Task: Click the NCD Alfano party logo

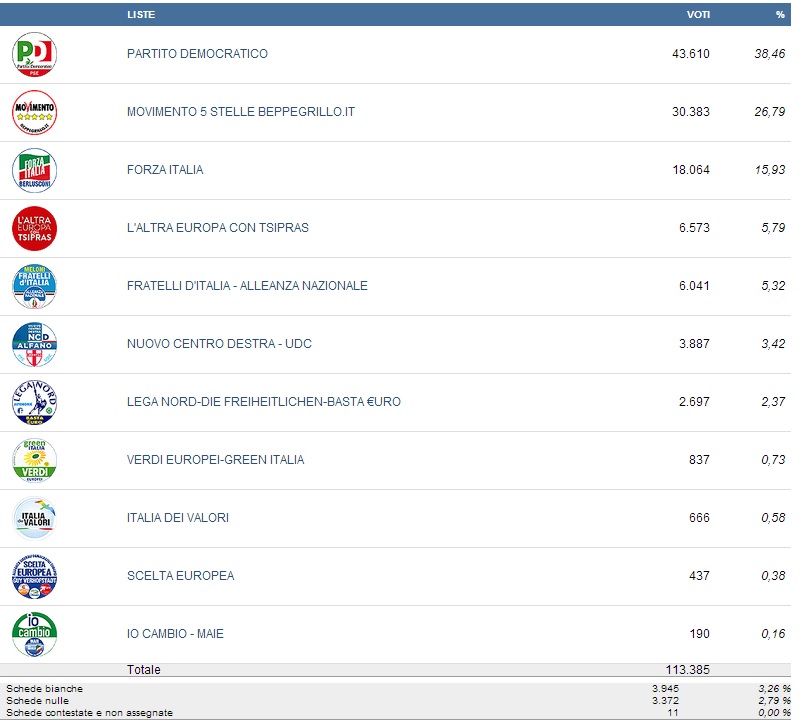Action: [x=34, y=344]
